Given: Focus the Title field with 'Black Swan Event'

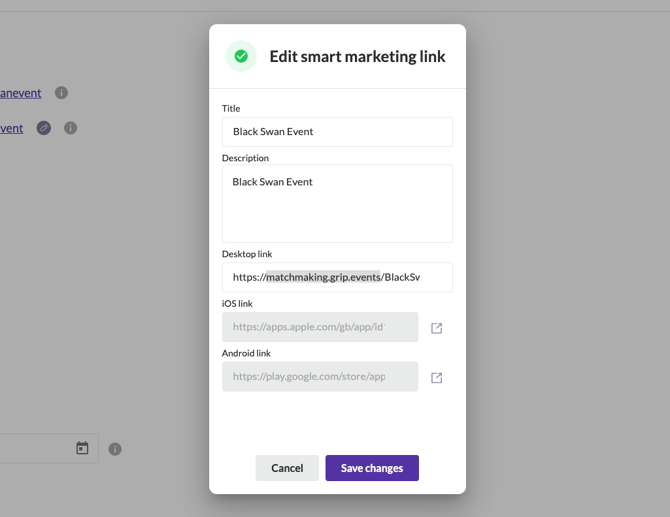Looking at the screenshot, I should (337, 132).
